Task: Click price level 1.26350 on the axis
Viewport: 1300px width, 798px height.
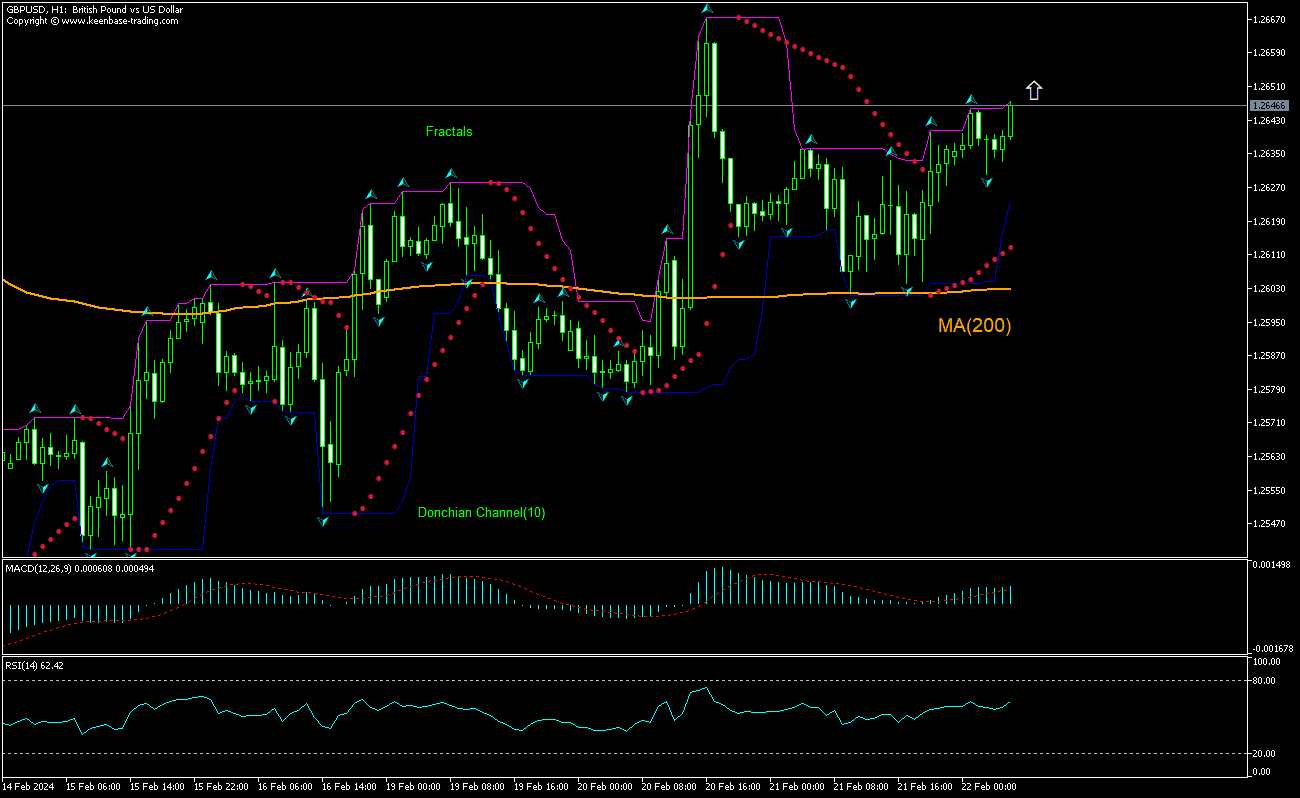Action: (x=1268, y=154)
